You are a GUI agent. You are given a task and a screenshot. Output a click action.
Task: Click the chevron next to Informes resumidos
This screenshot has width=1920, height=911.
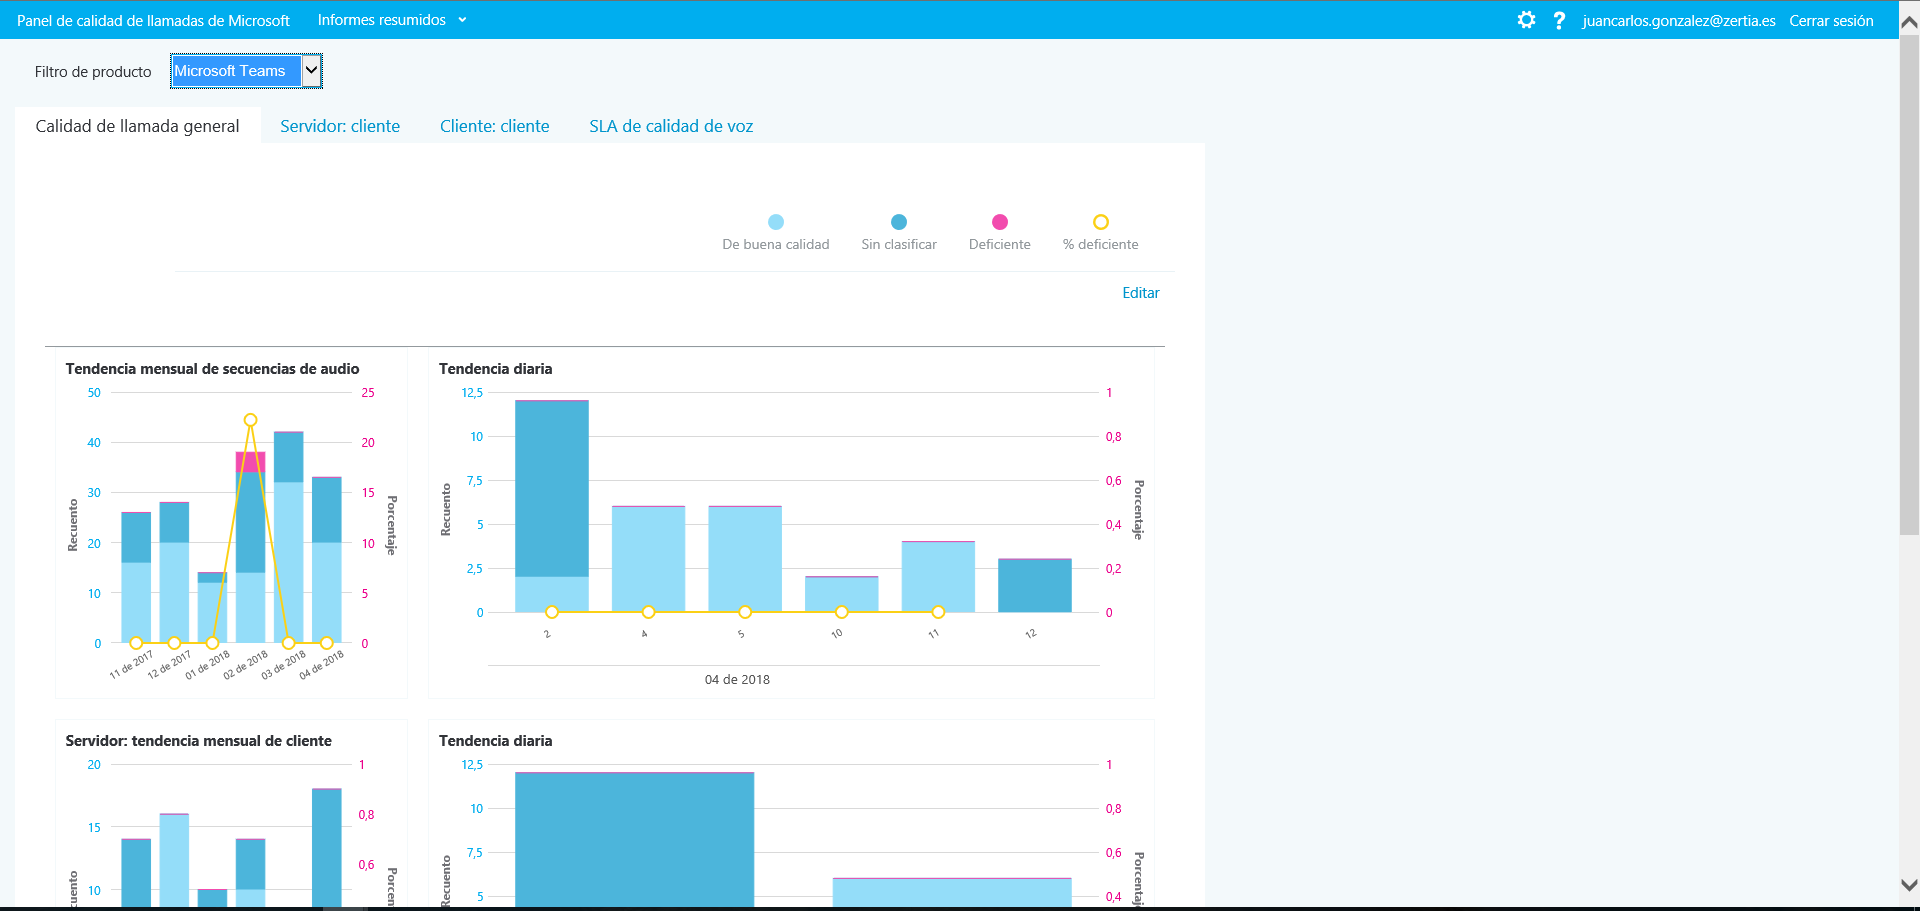[462, 20]
